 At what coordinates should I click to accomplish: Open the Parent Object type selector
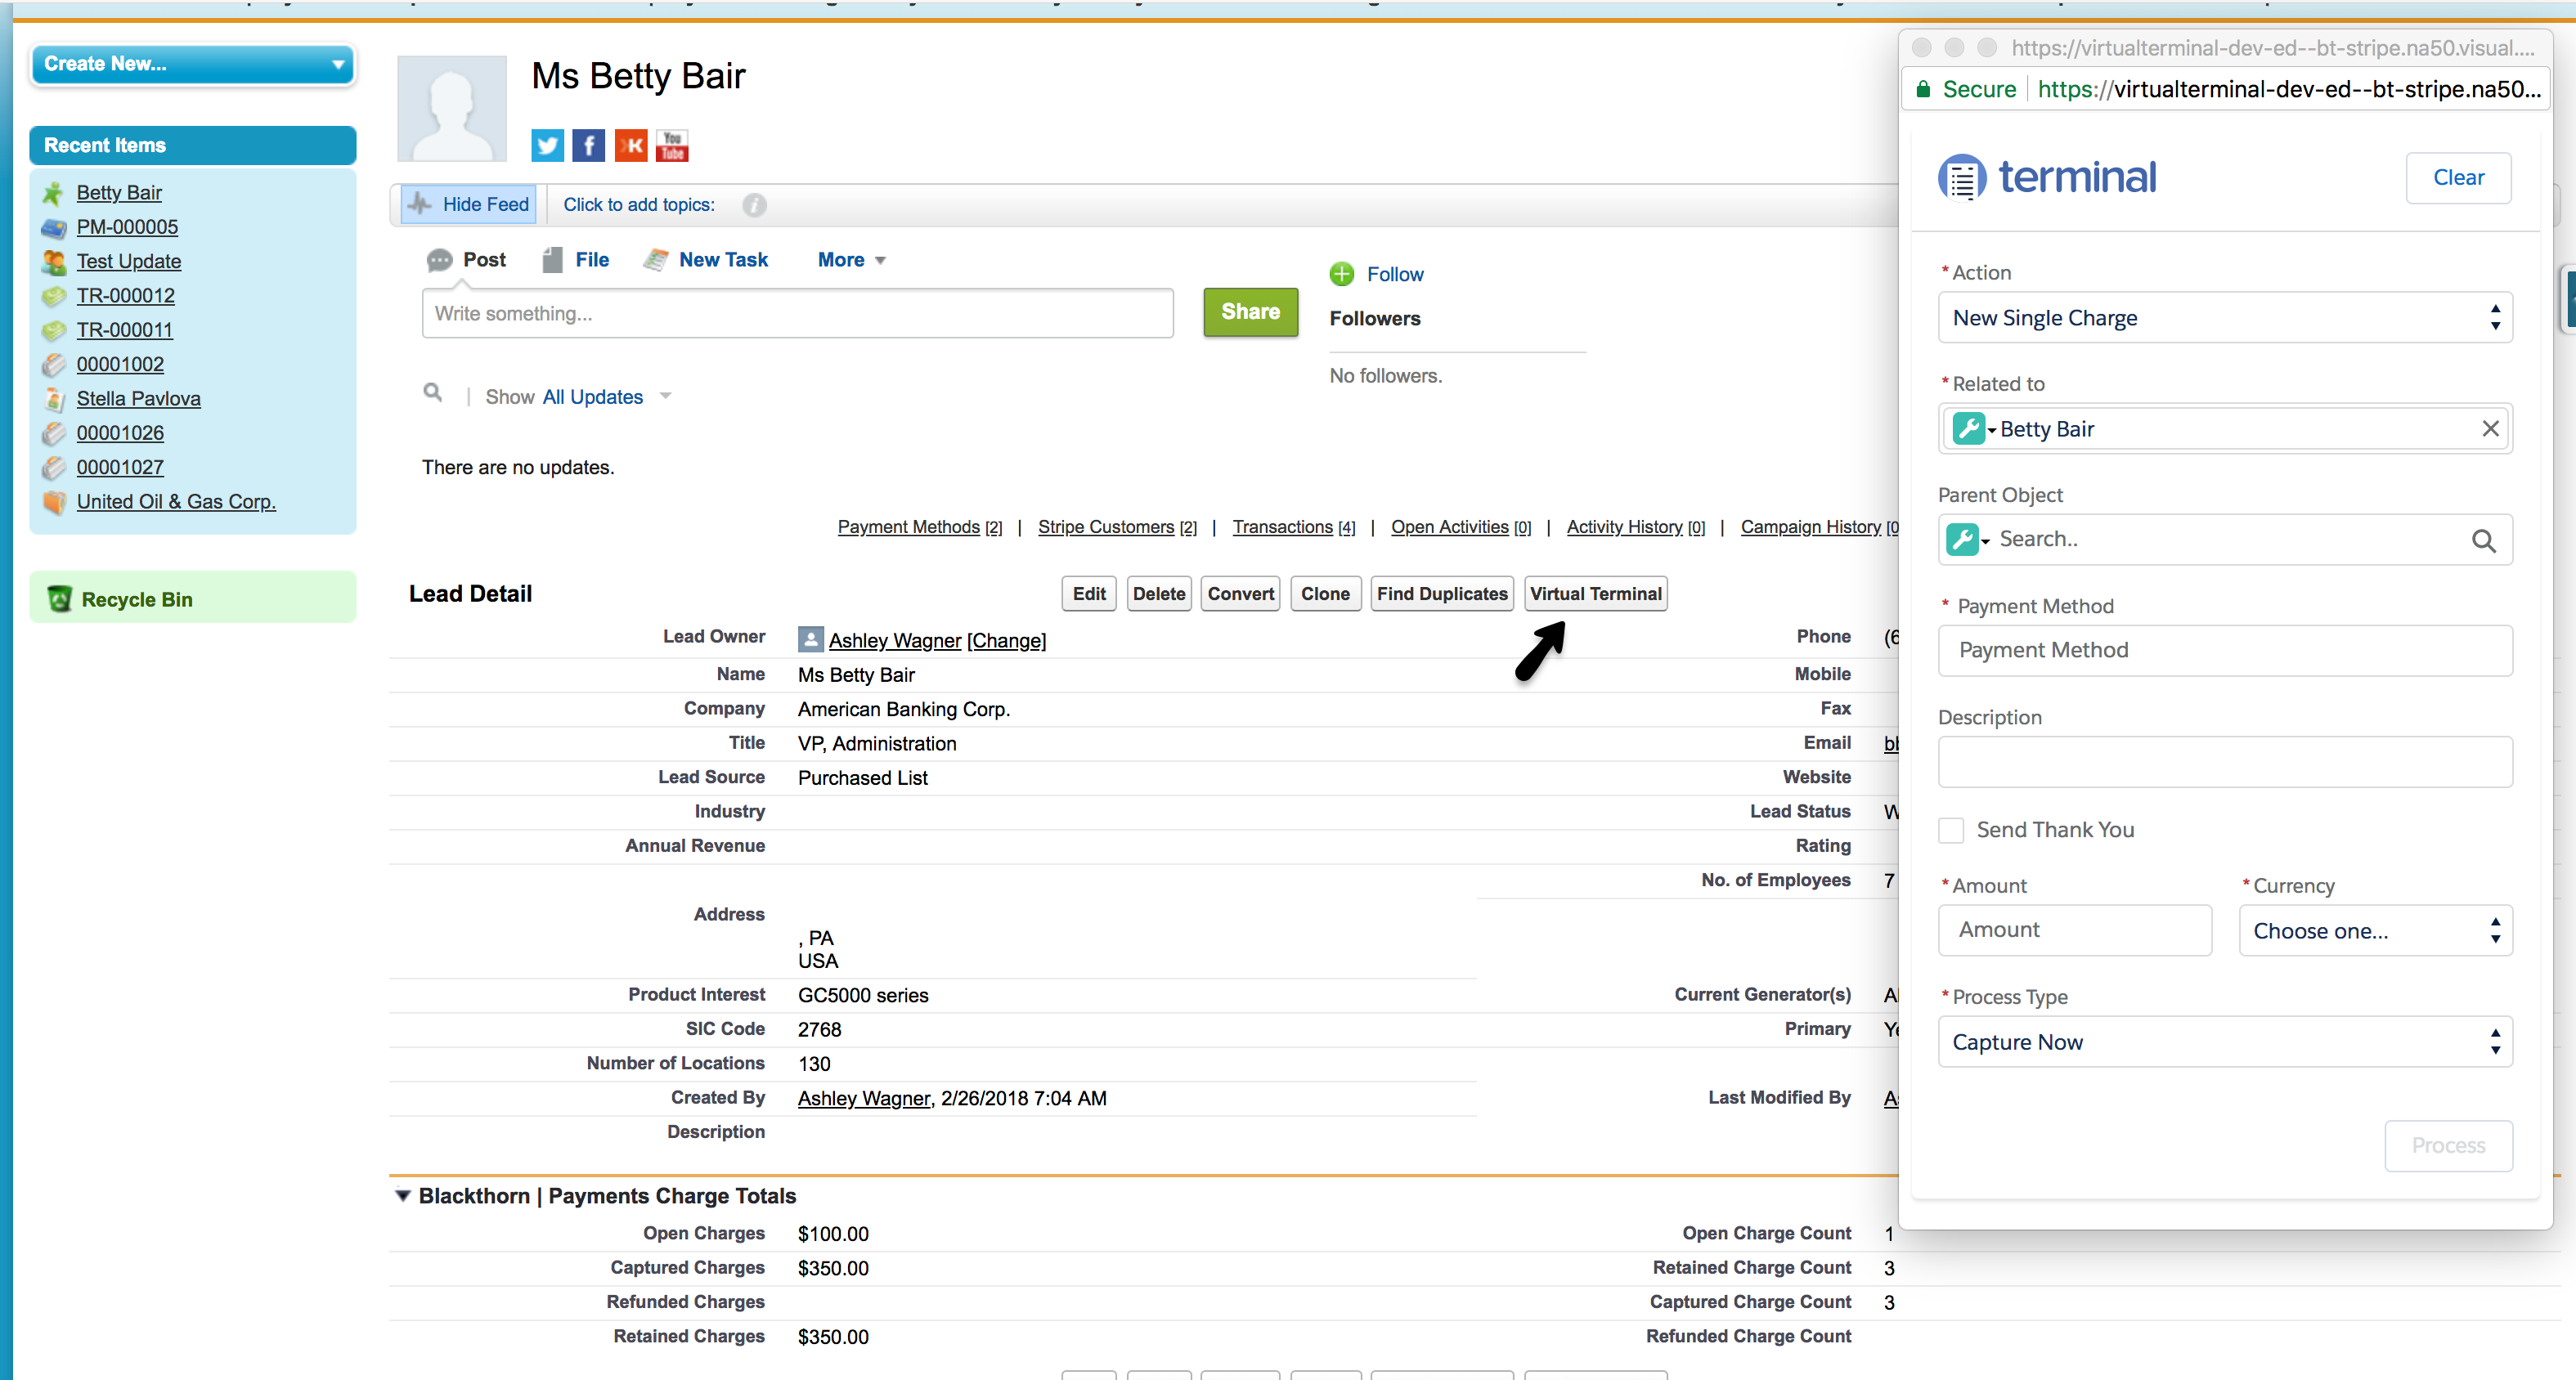coord(1968,540)
